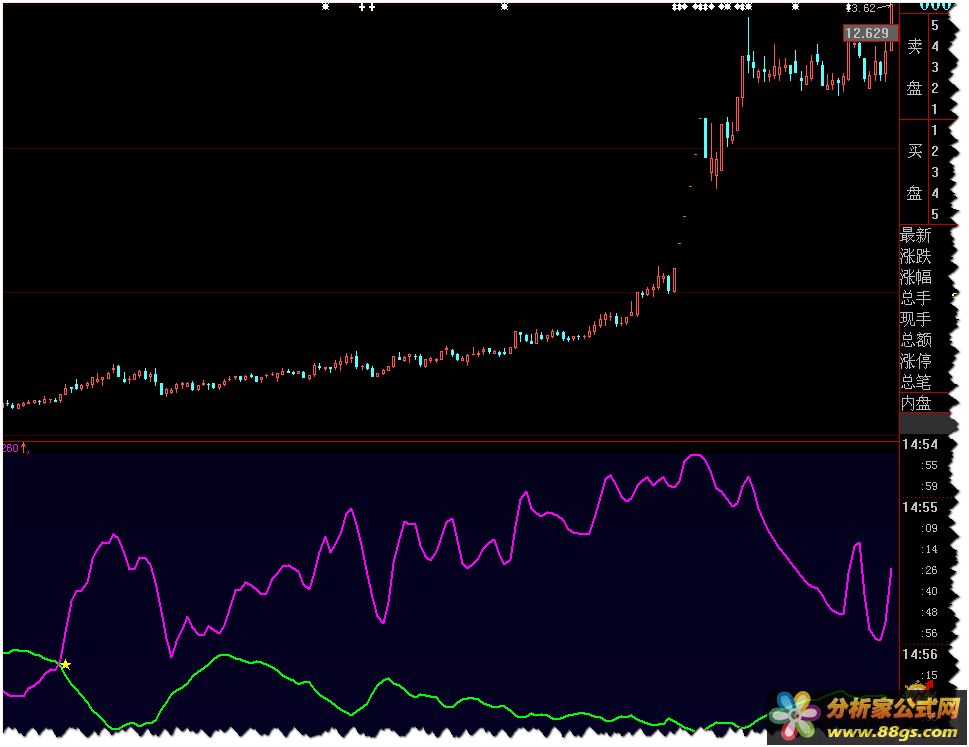Viewport: 969px width, 747px height.
Task: Click the 总手 total volume row
Action: pos(916,298)
